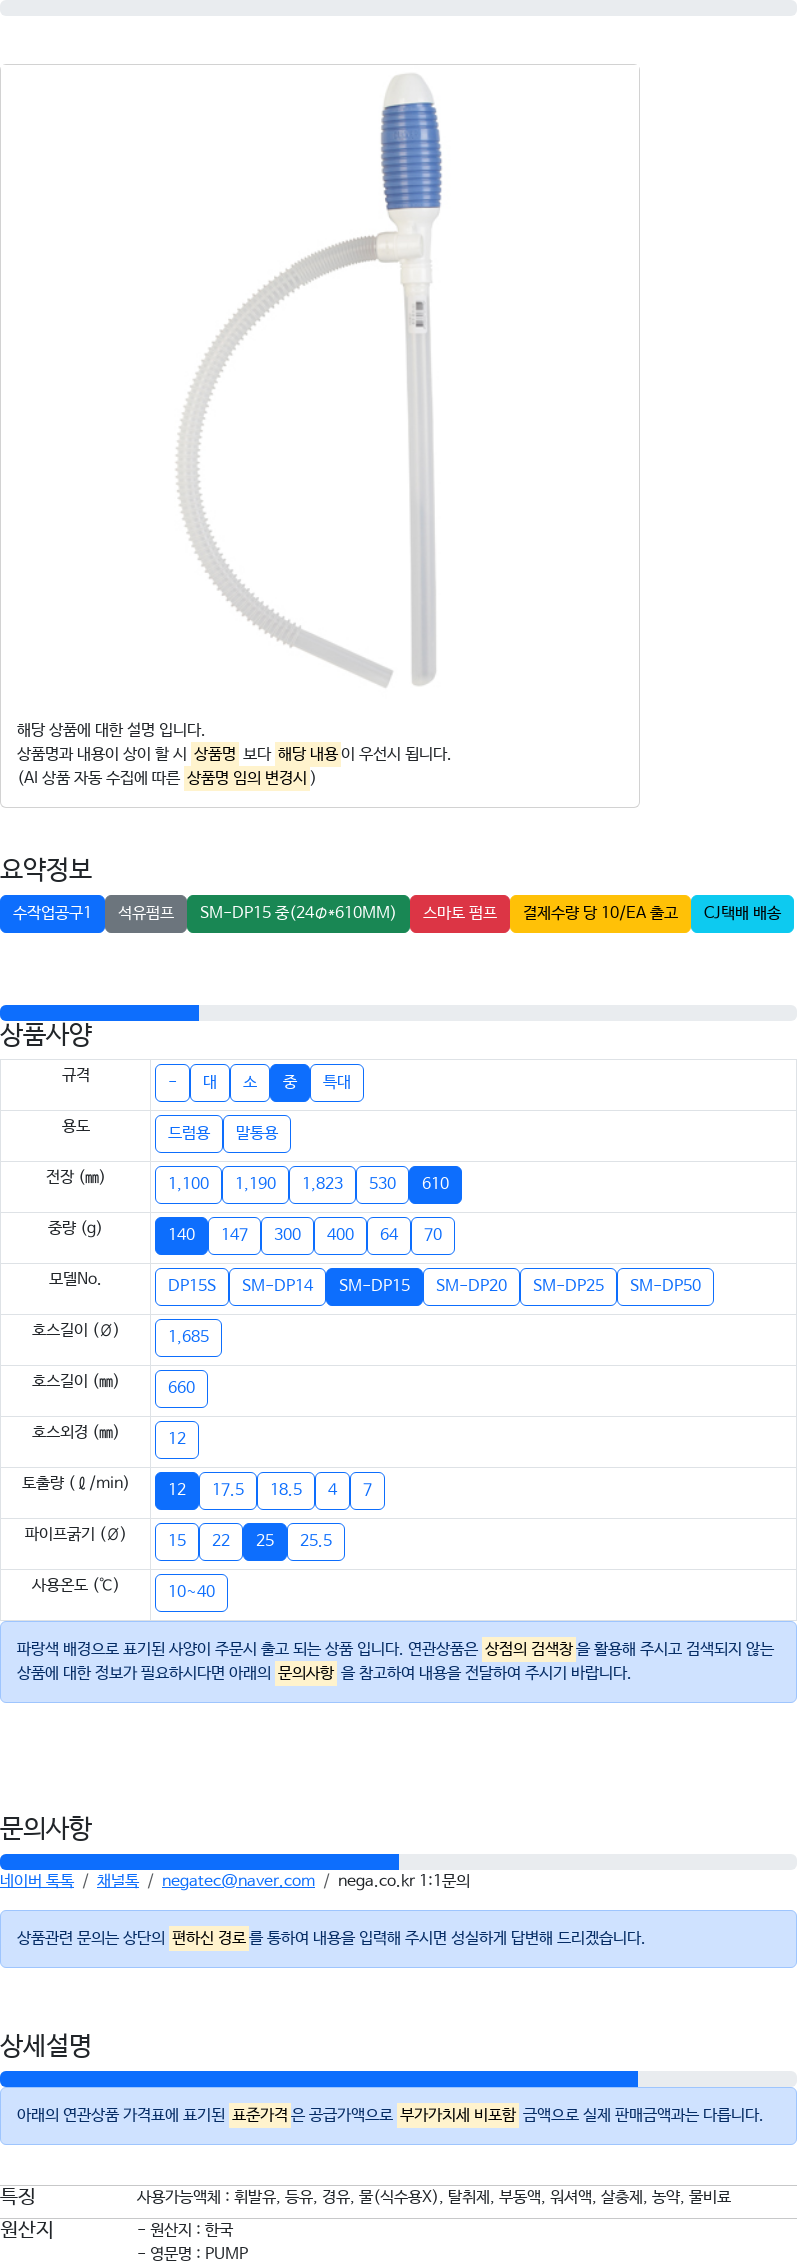Click the 석유펌프 tag
Viewport: 797px width, 2267px height.
(146, 913)
